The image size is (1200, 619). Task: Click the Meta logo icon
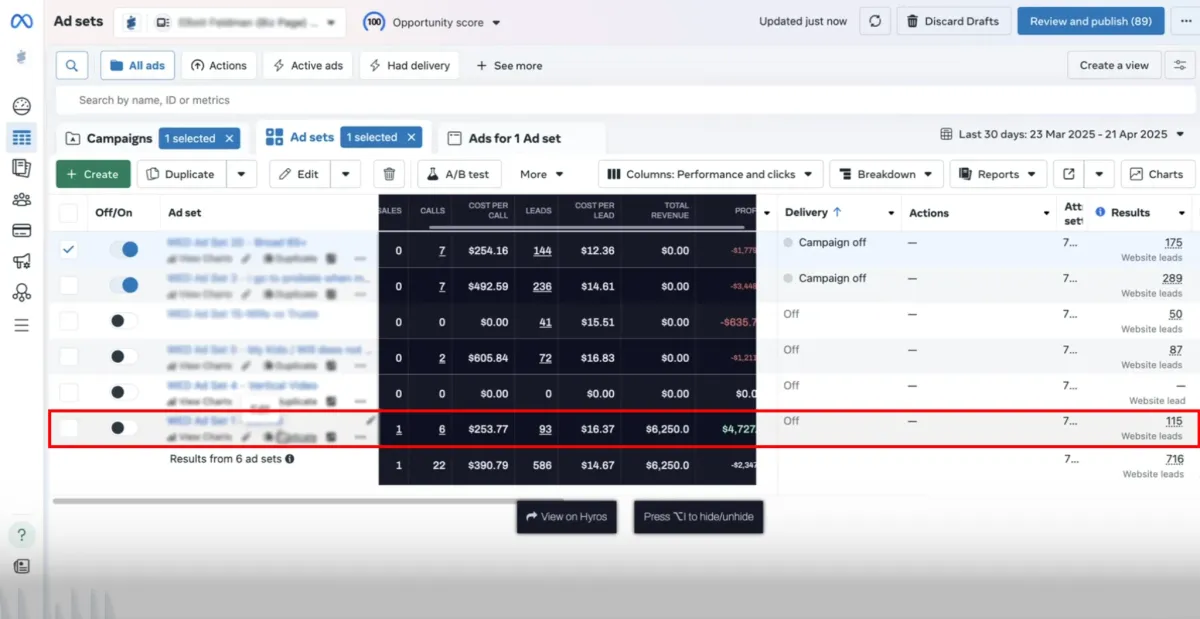(21, 21)
